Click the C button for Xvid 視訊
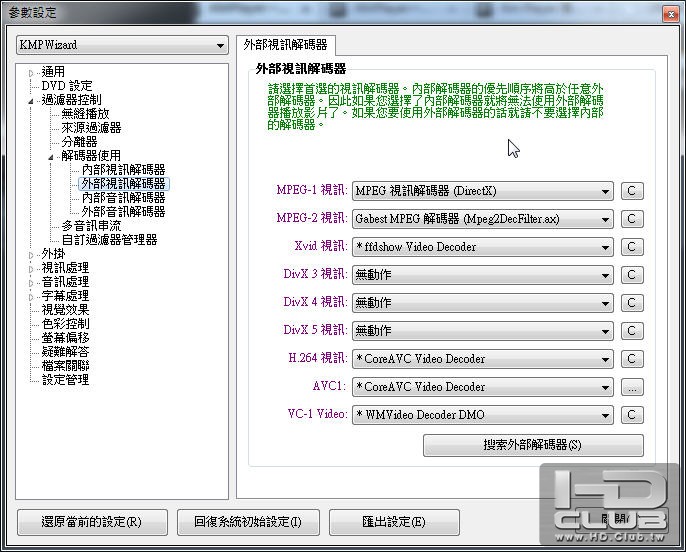The width and height of the screenshot is (686, 552). (x=632, y=247)
